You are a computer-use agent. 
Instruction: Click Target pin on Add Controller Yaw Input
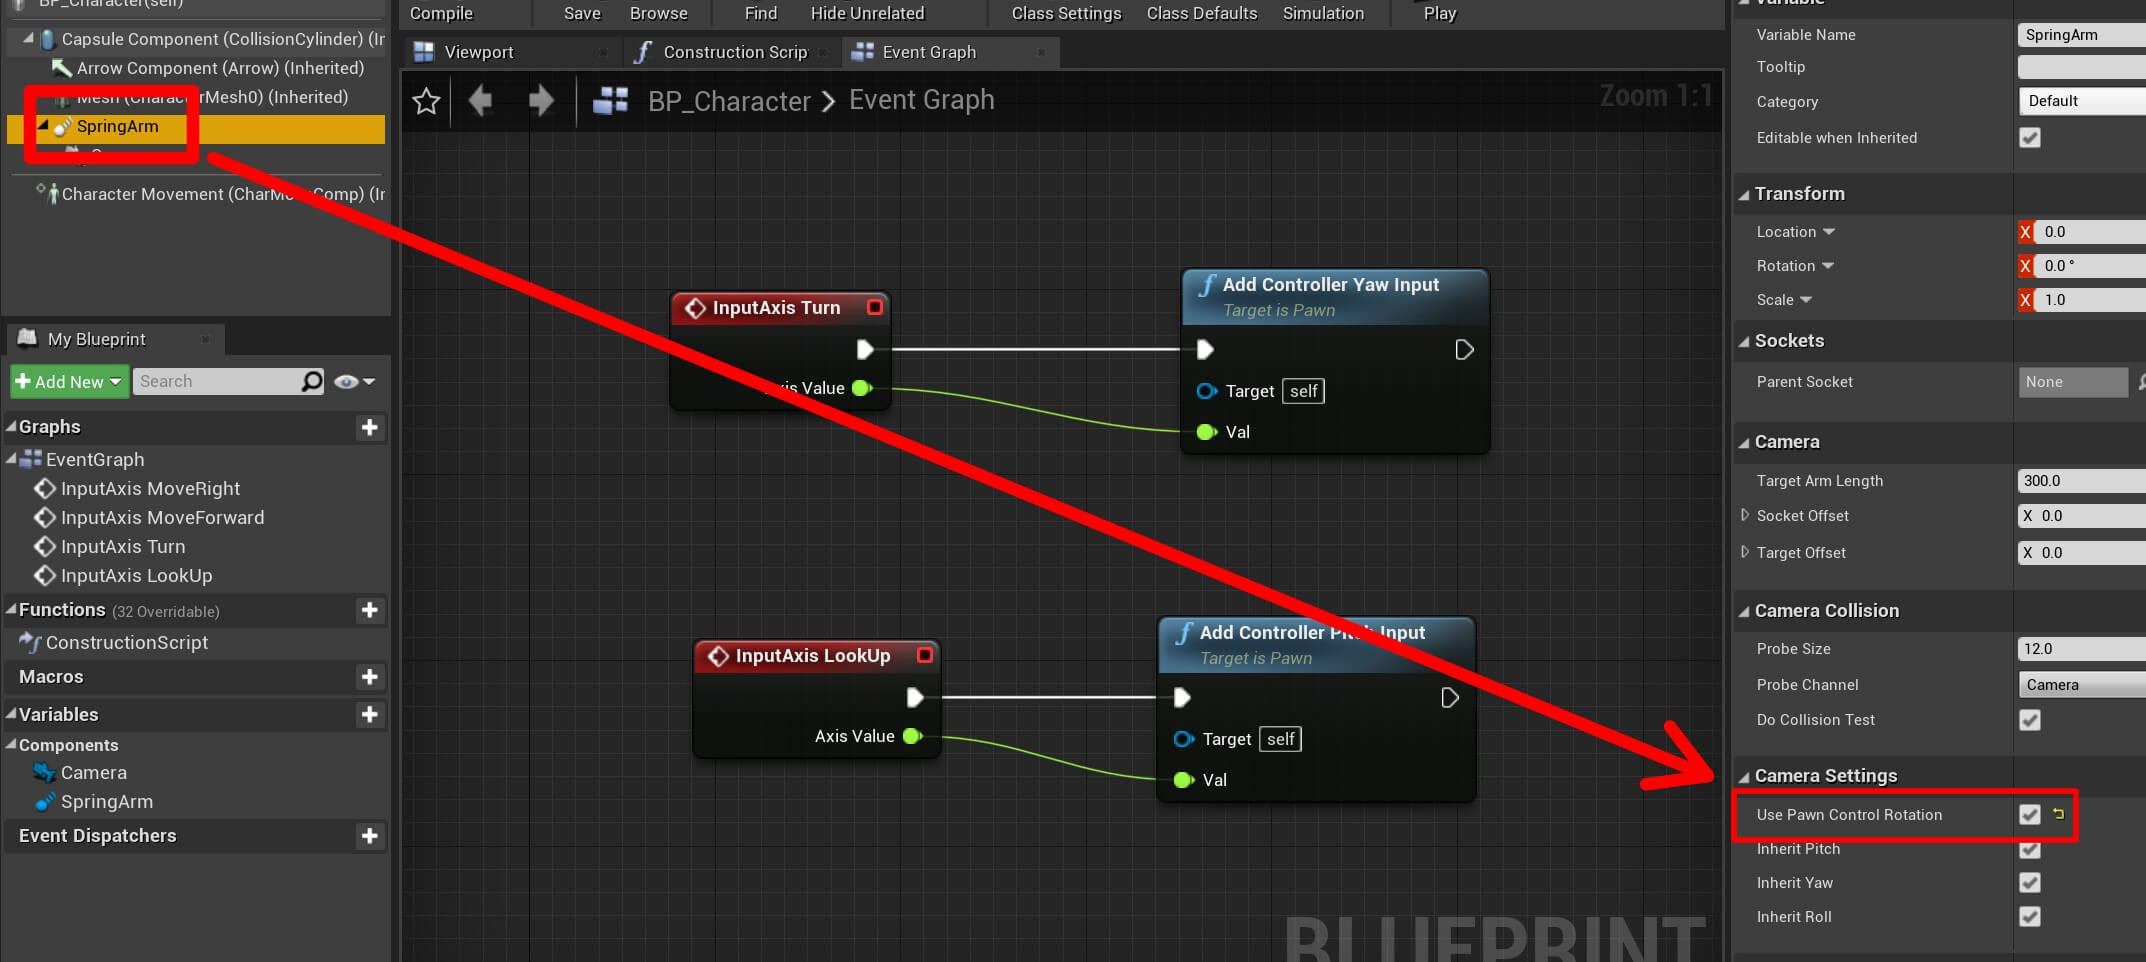coord(1206,391)
